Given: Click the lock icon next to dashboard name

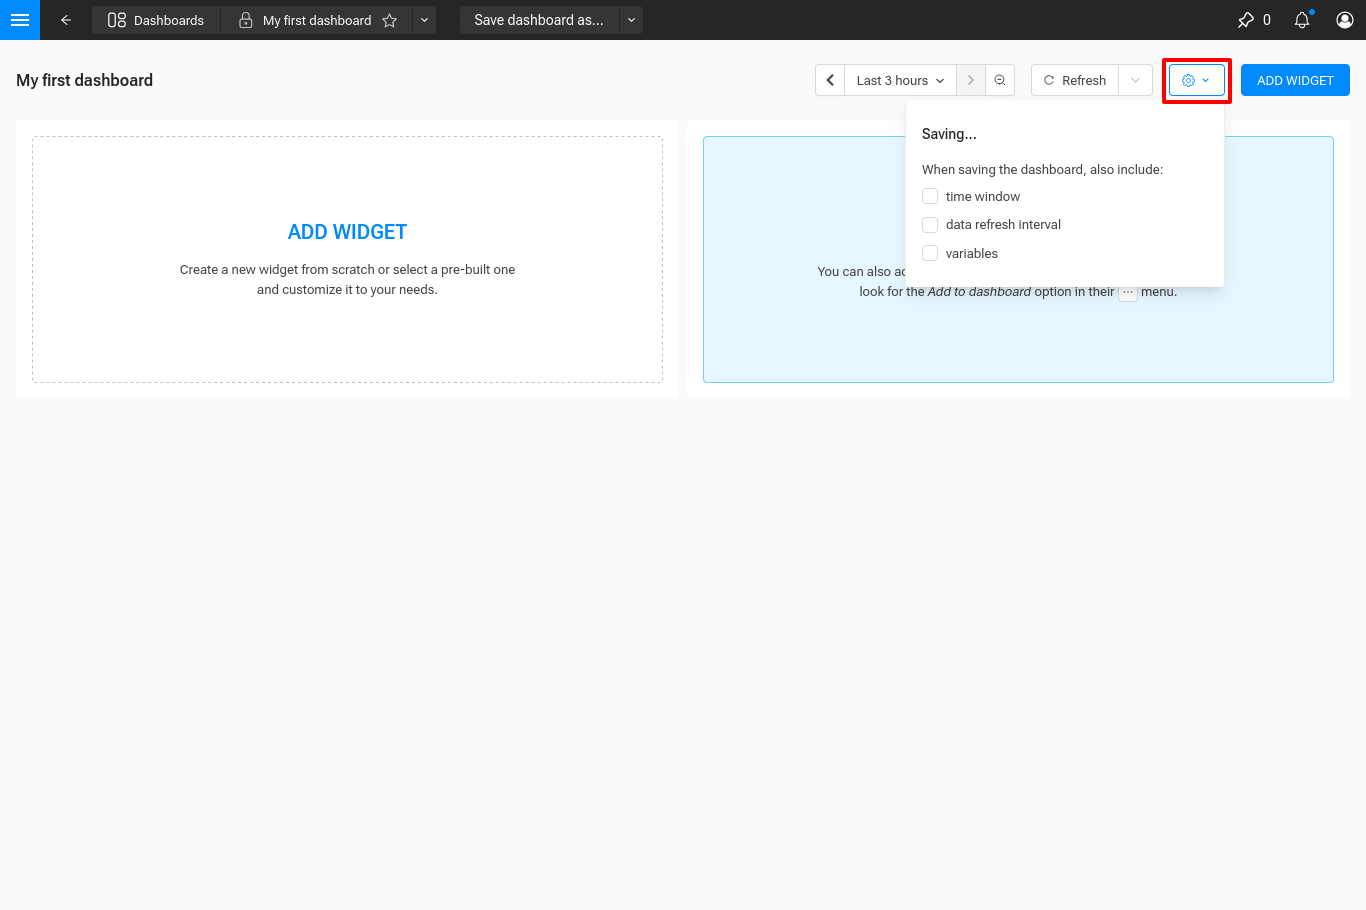Looking at the screenshot, I should pos(246,19).
